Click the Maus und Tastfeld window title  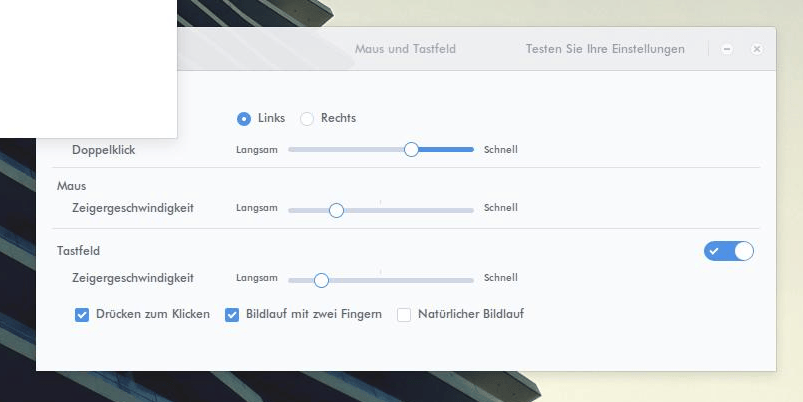[405, 49]
